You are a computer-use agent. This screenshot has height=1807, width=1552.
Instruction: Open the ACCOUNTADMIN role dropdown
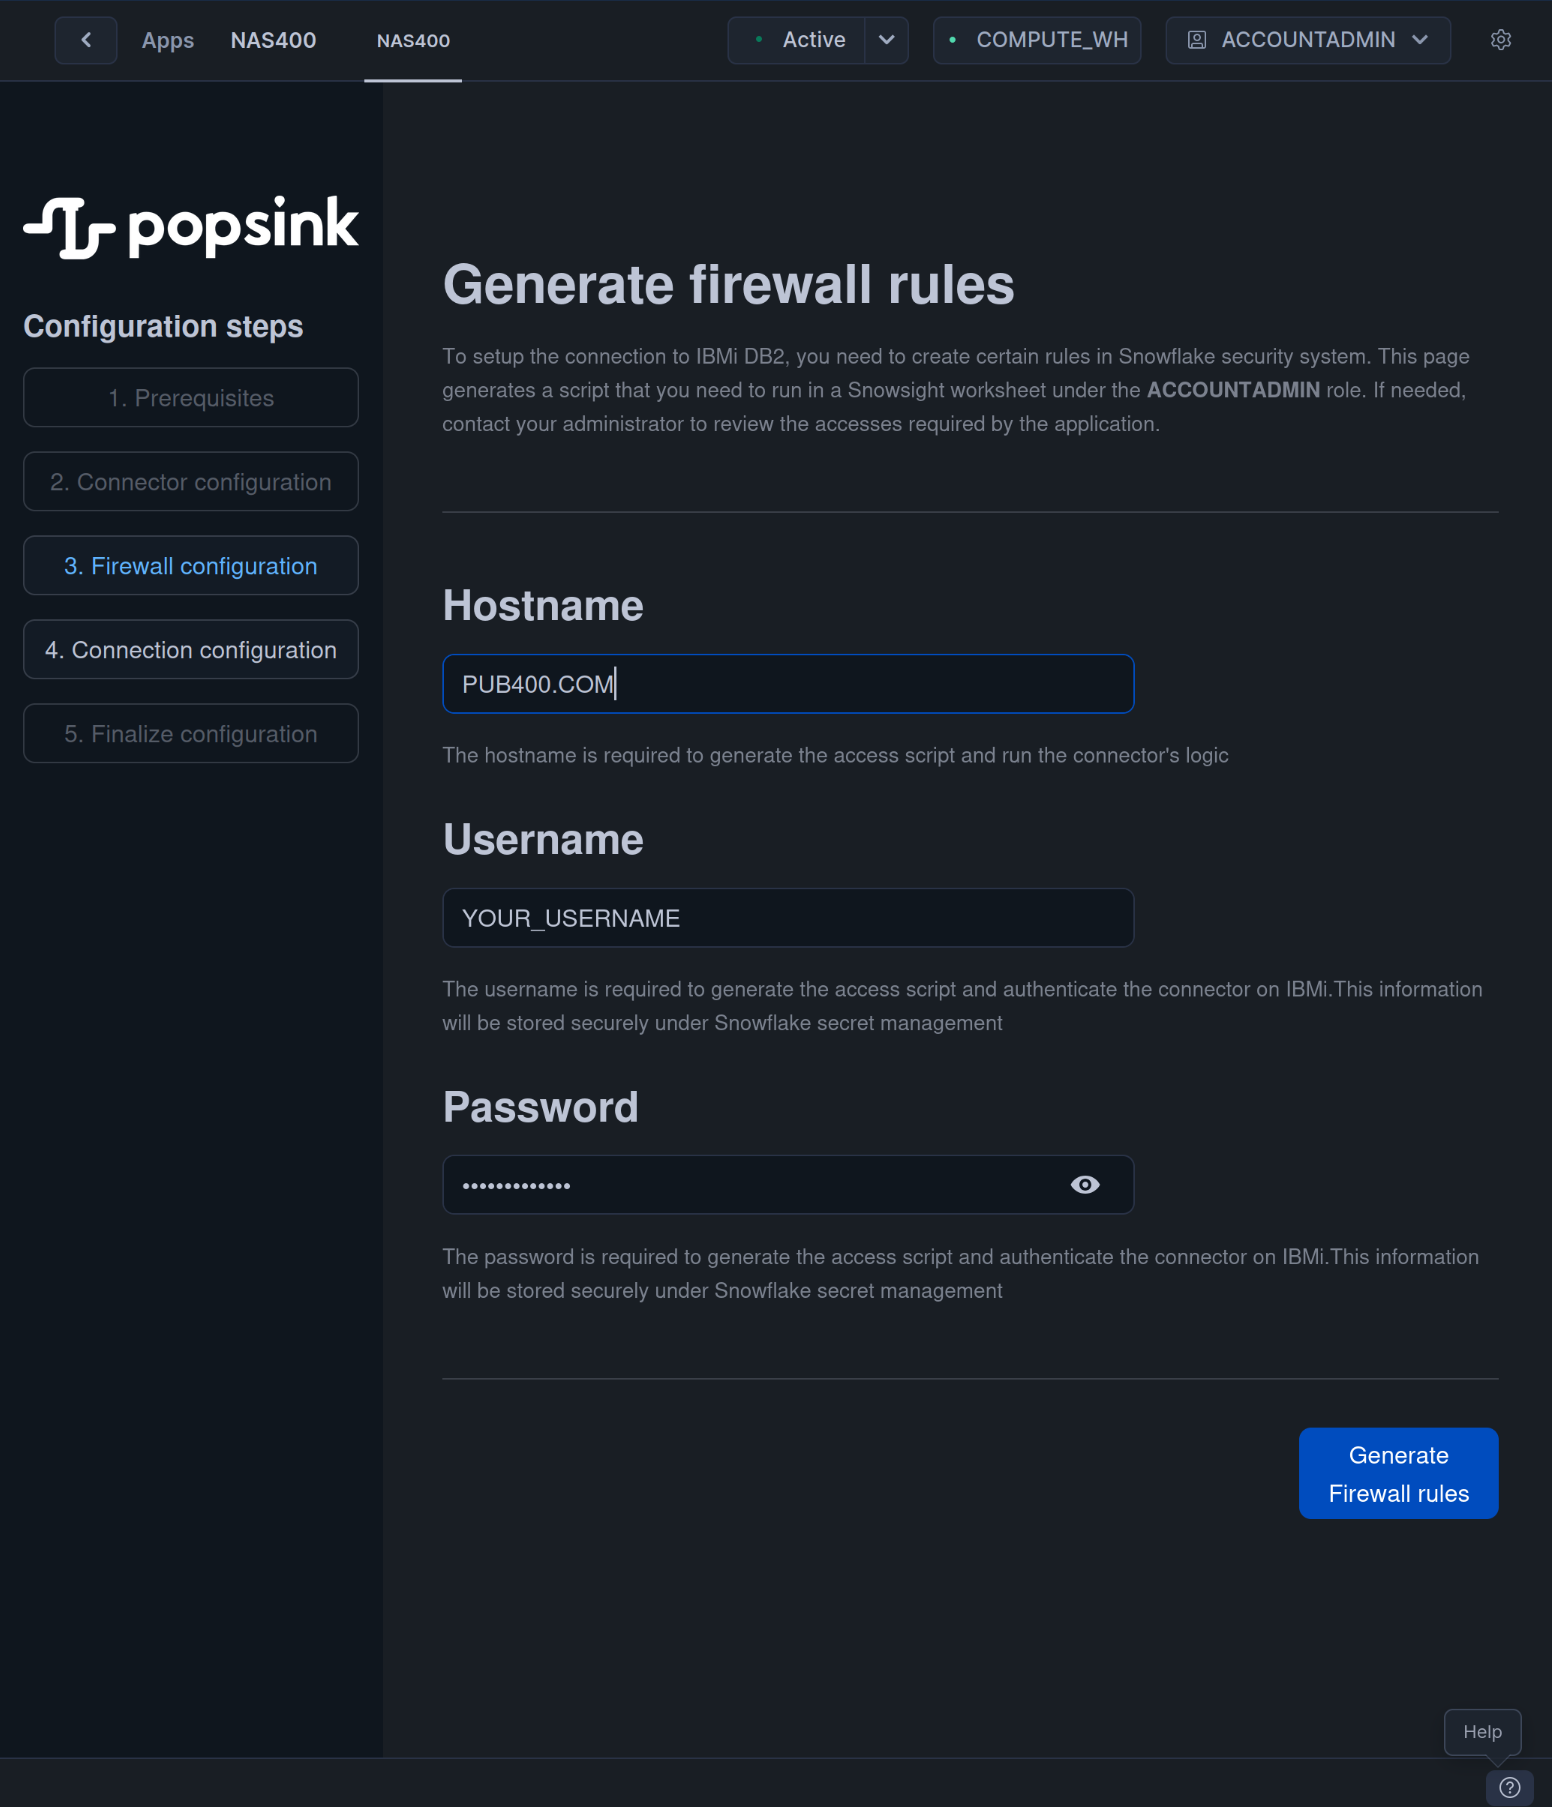[x=1307, y=40]
